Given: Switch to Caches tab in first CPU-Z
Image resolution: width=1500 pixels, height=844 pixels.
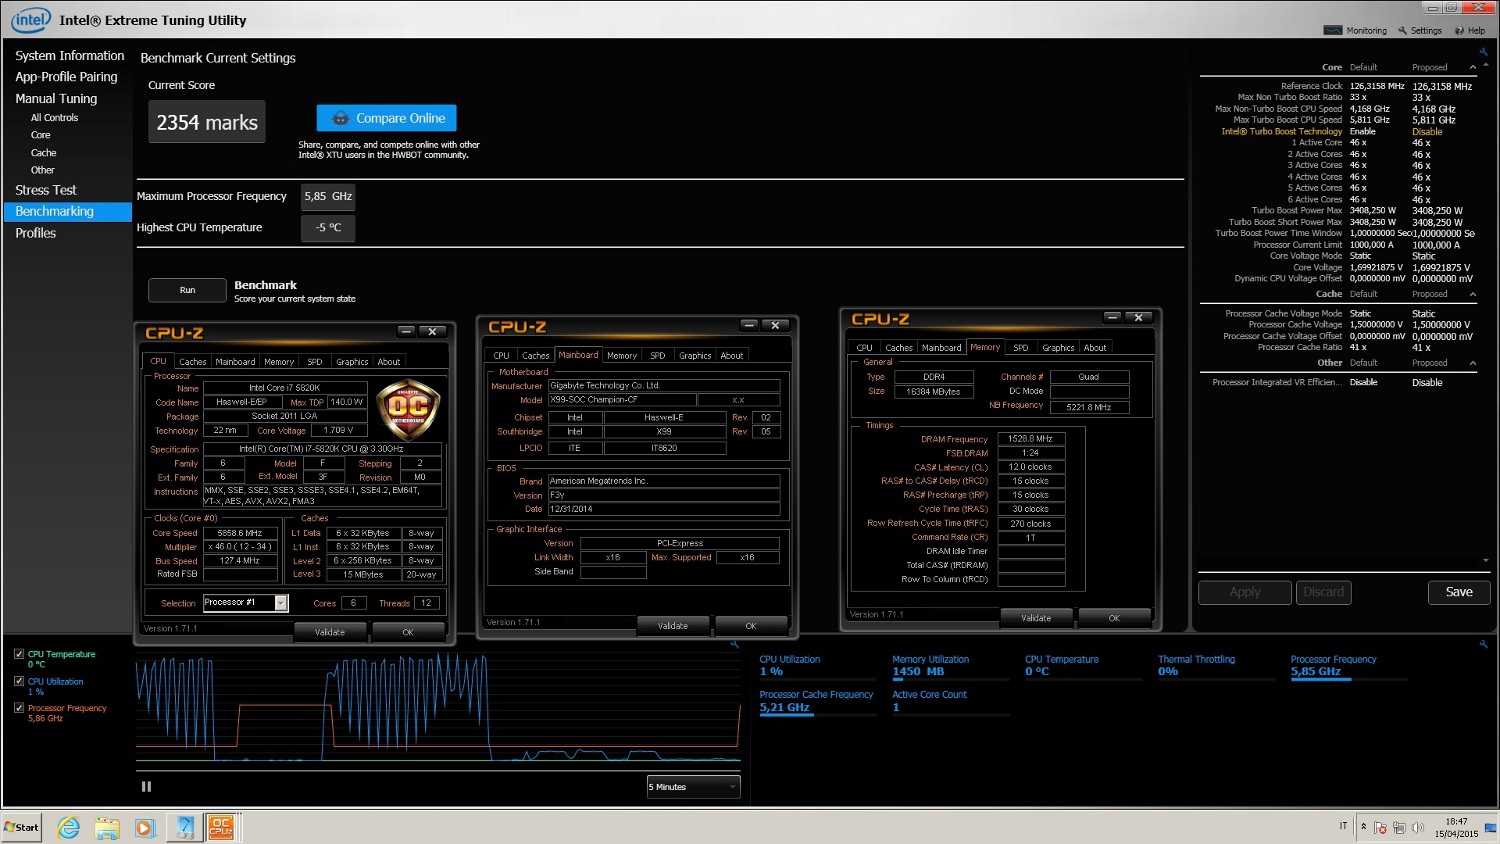Looking at the screenshot, I should click(193, 362).
